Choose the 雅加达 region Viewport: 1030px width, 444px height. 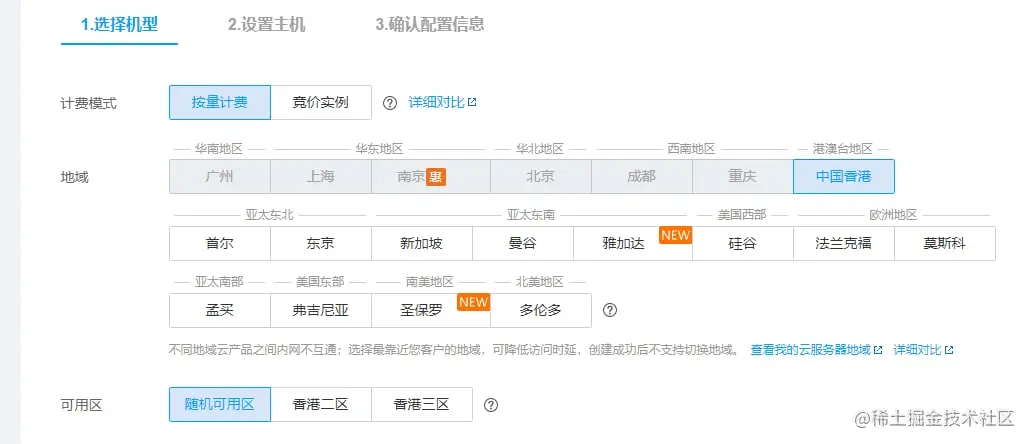click(633, 244)
